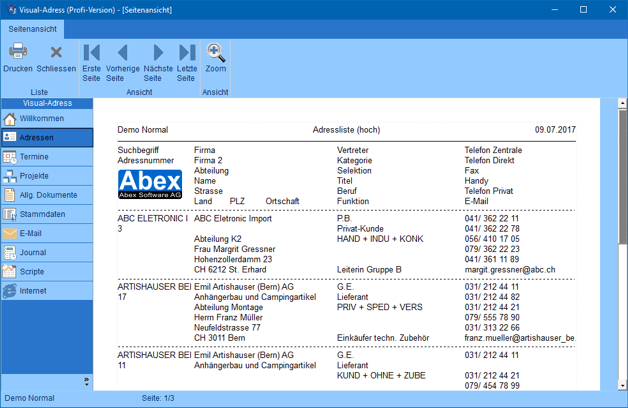Click the scroll-down arrow of preview scrollbar
The height and width of the screenshot is (408, 628).
pyautogui.click(x=622, y=385)
